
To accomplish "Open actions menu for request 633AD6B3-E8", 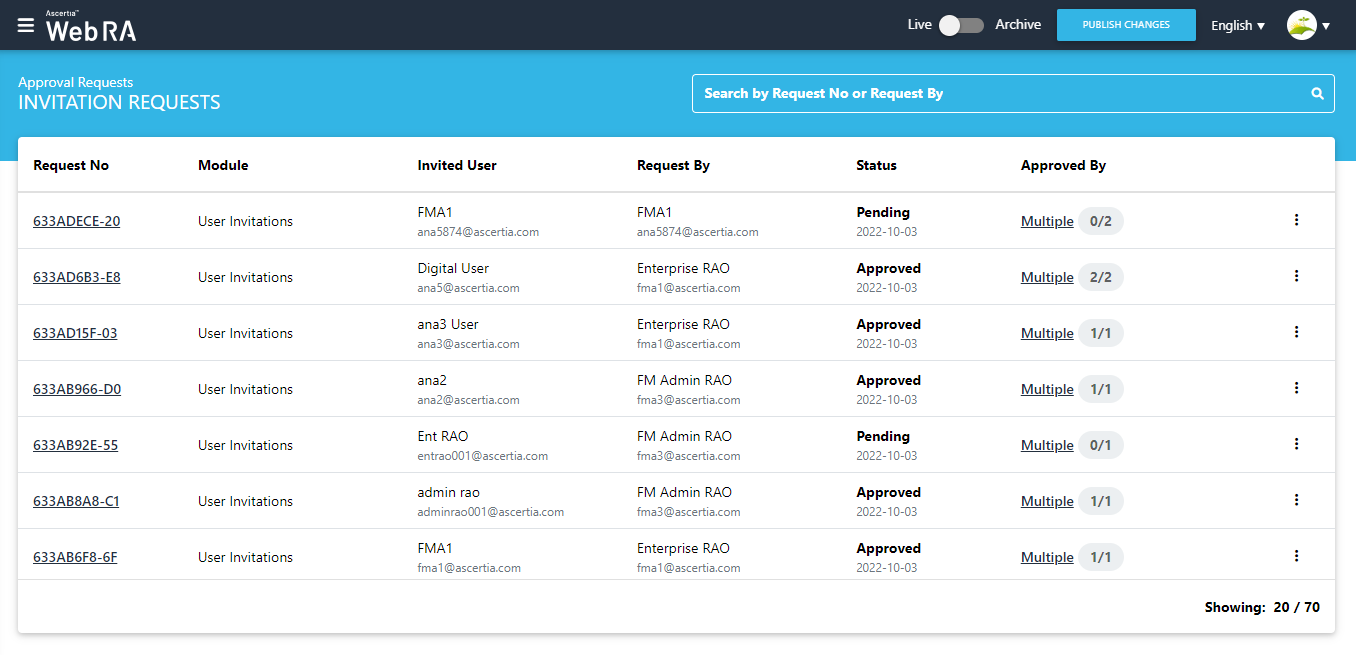I will (1296, 276).
